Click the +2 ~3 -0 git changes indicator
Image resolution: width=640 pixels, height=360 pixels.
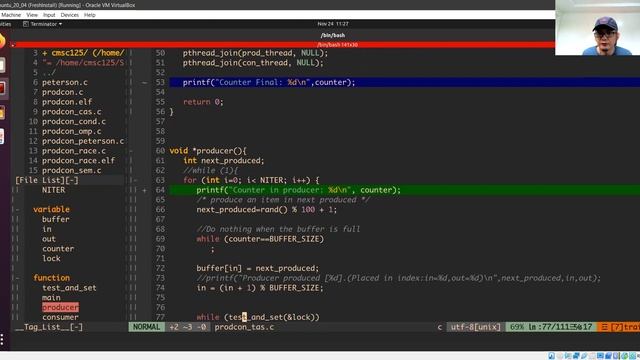point(188,327)
